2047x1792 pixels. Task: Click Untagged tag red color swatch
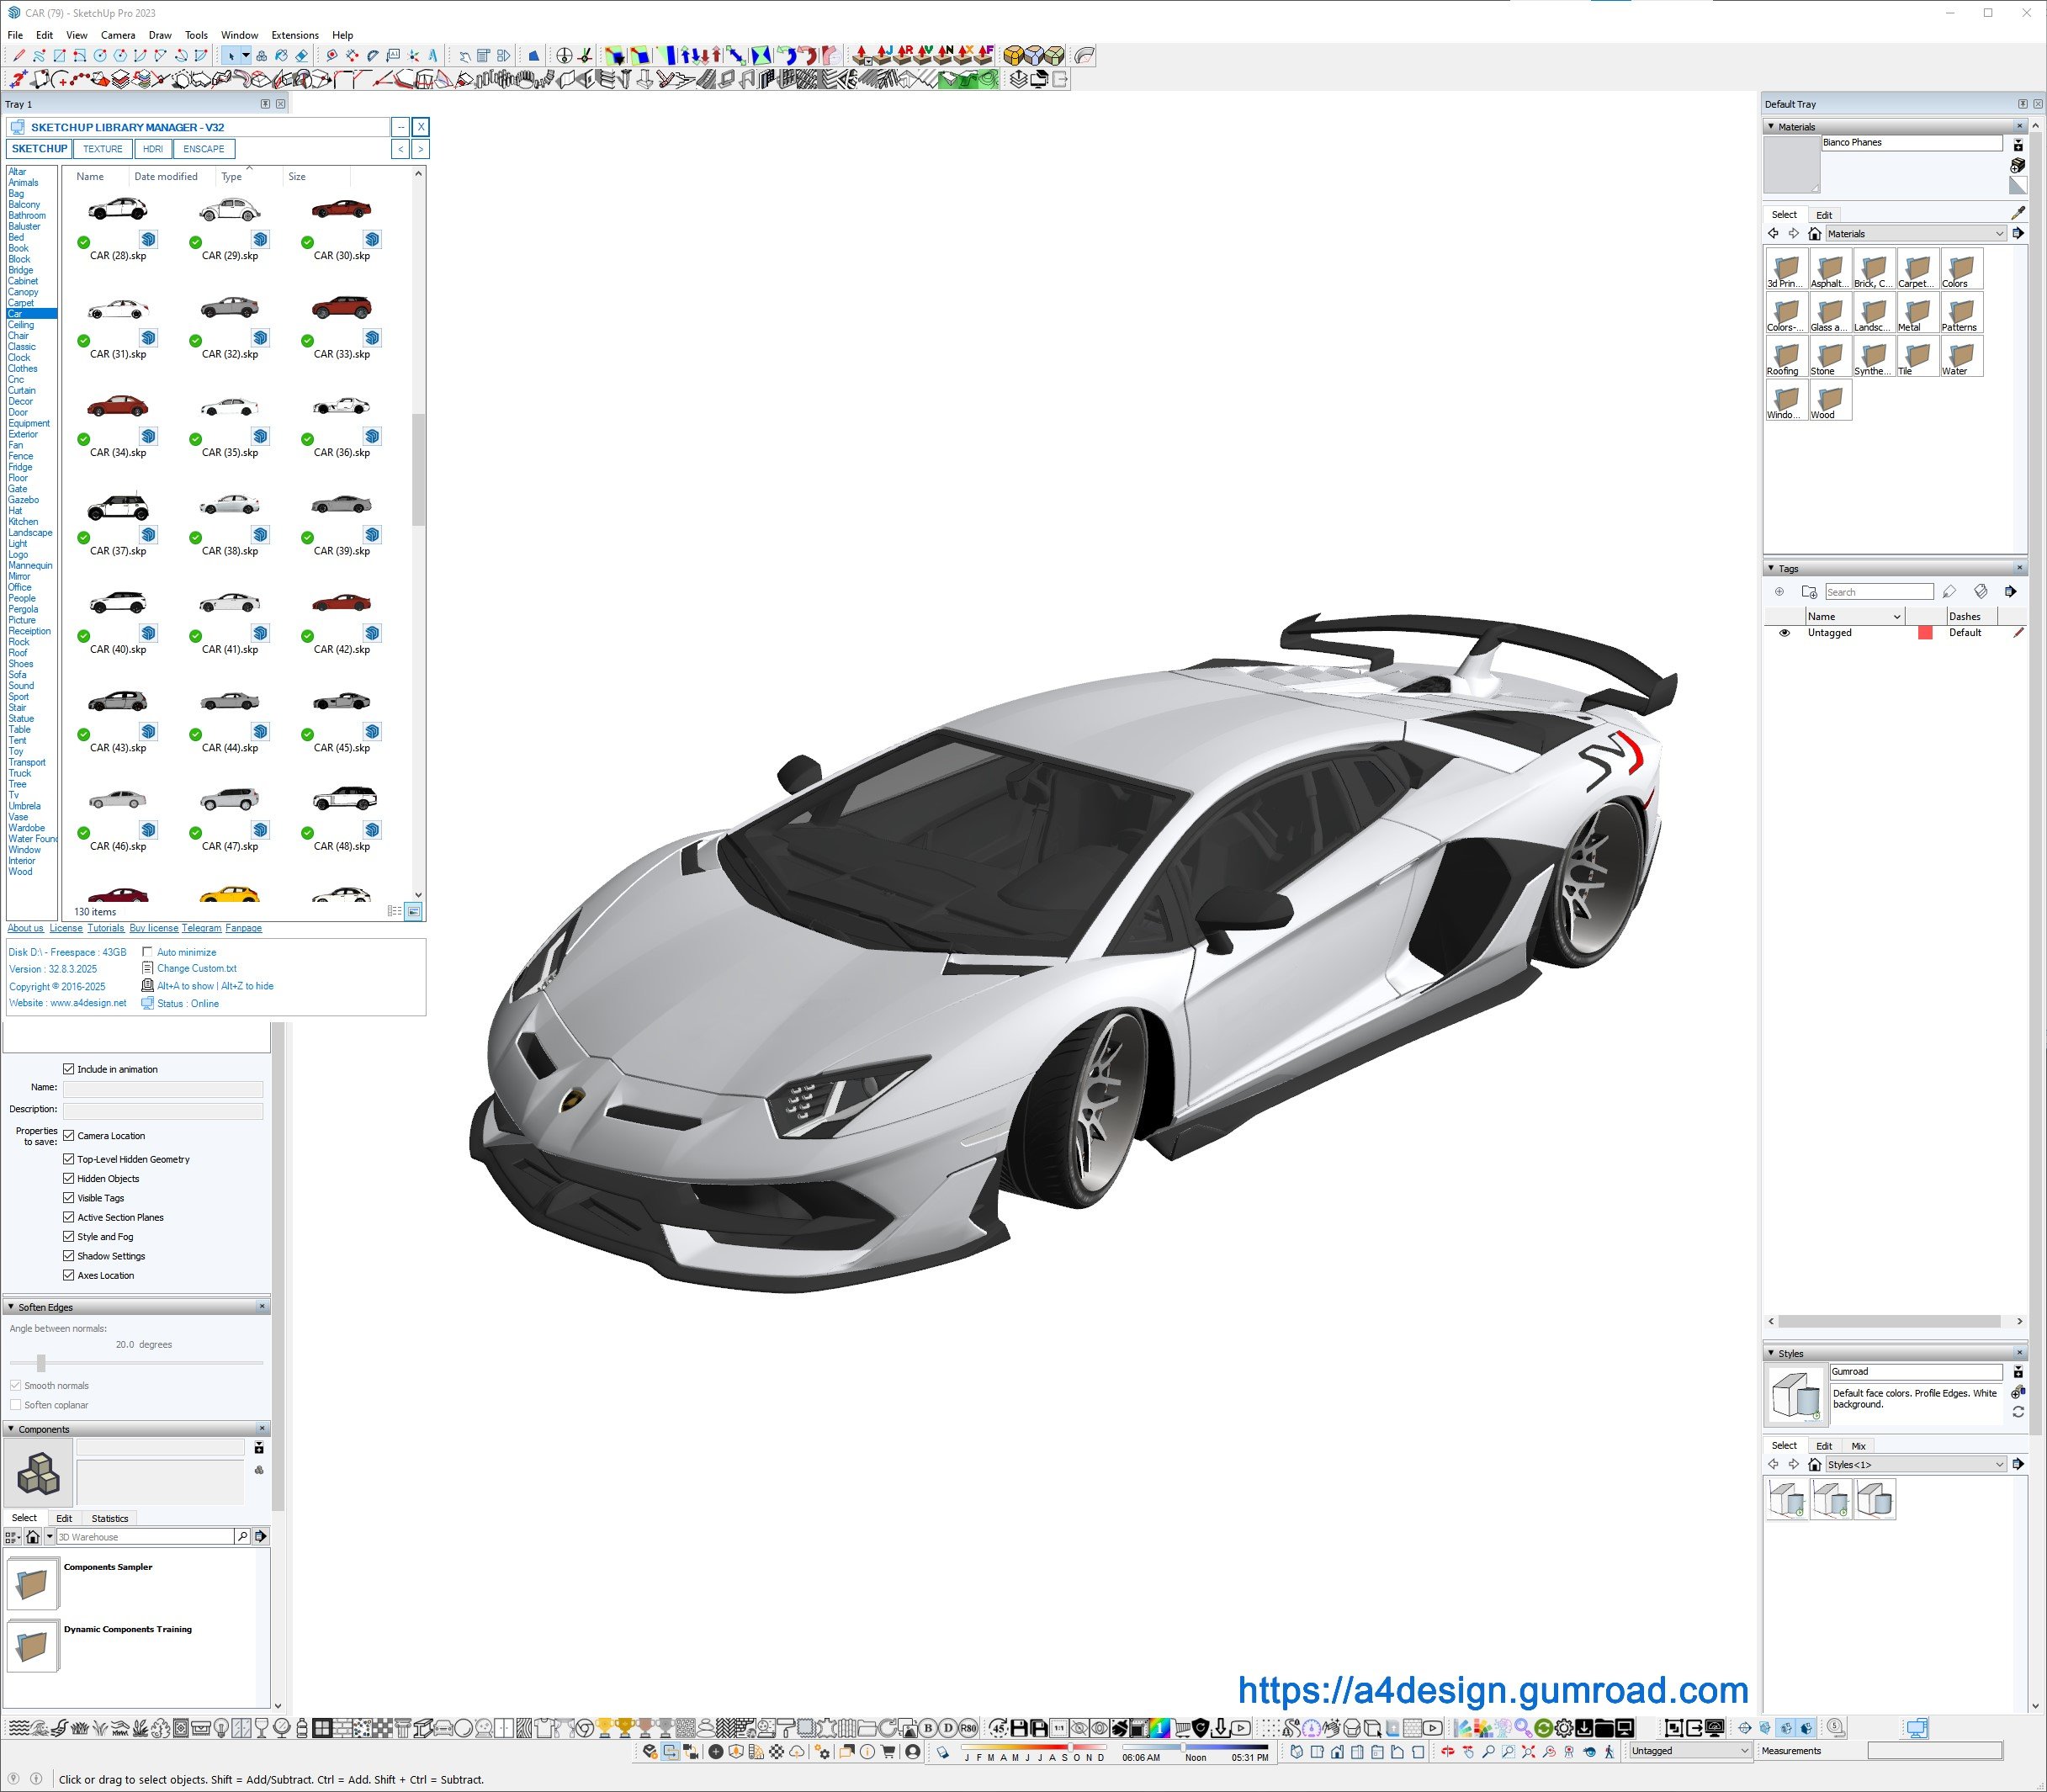(1924, 633)
